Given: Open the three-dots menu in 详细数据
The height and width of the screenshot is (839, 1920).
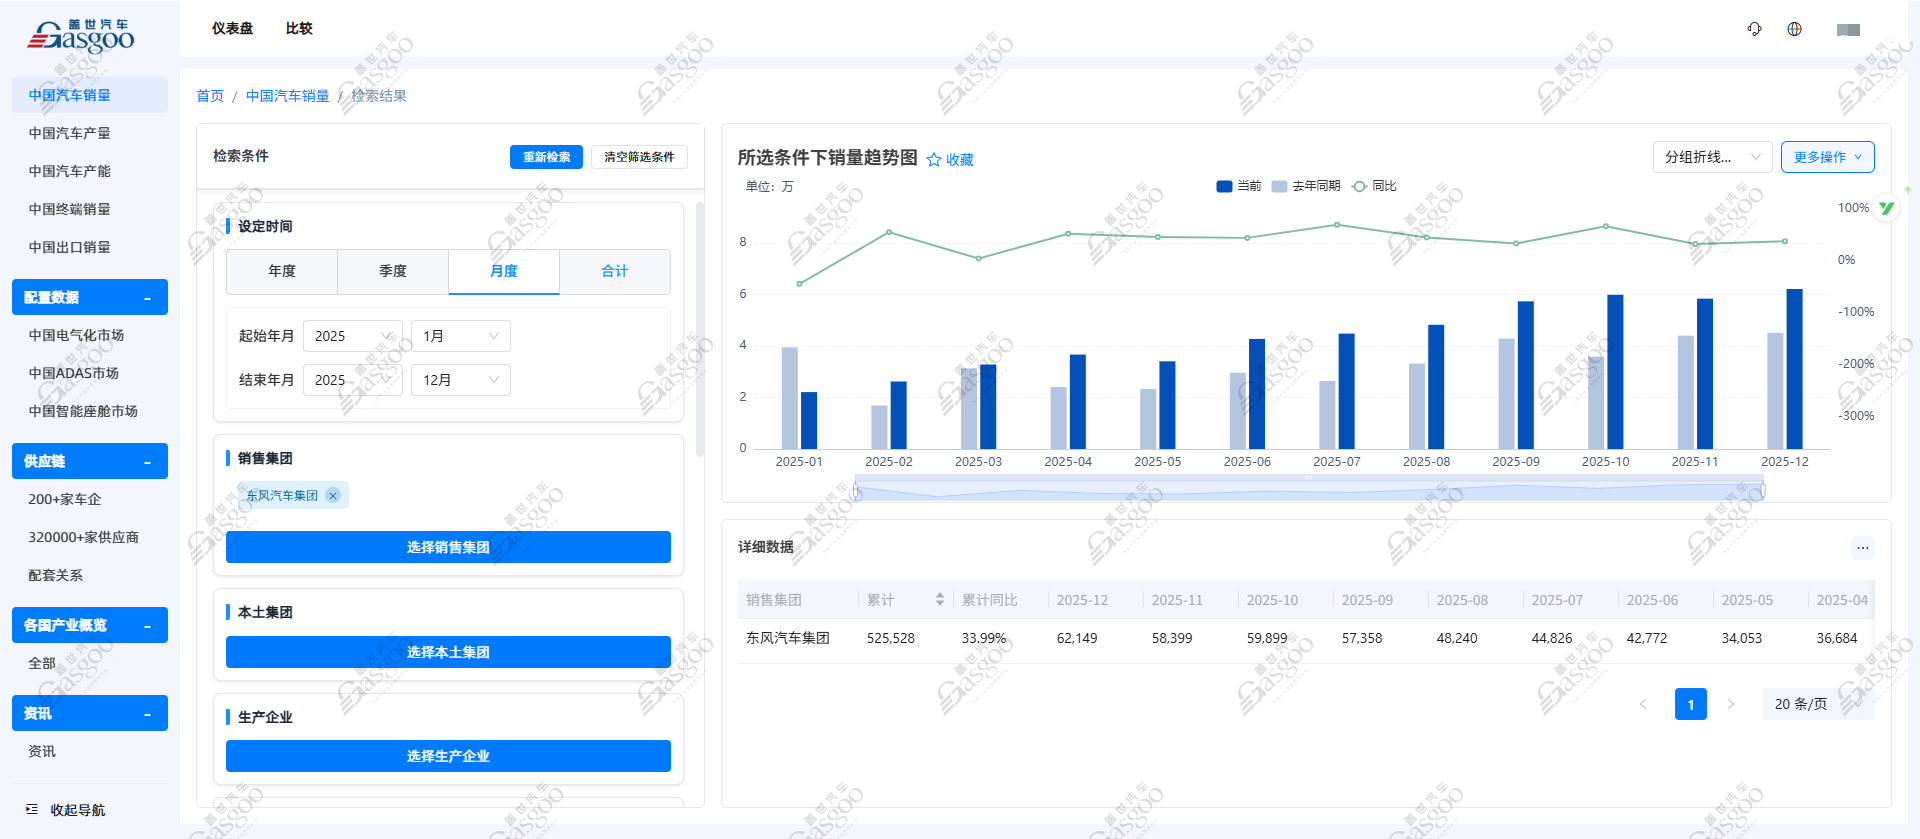Looking at the screenshot, I should click(x=1862, y=547).
